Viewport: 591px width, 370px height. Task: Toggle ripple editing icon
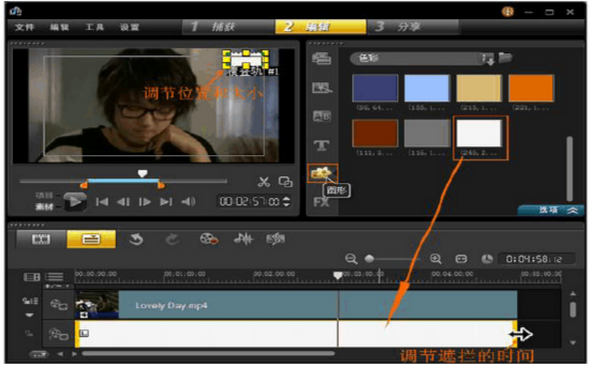[30, 301]
